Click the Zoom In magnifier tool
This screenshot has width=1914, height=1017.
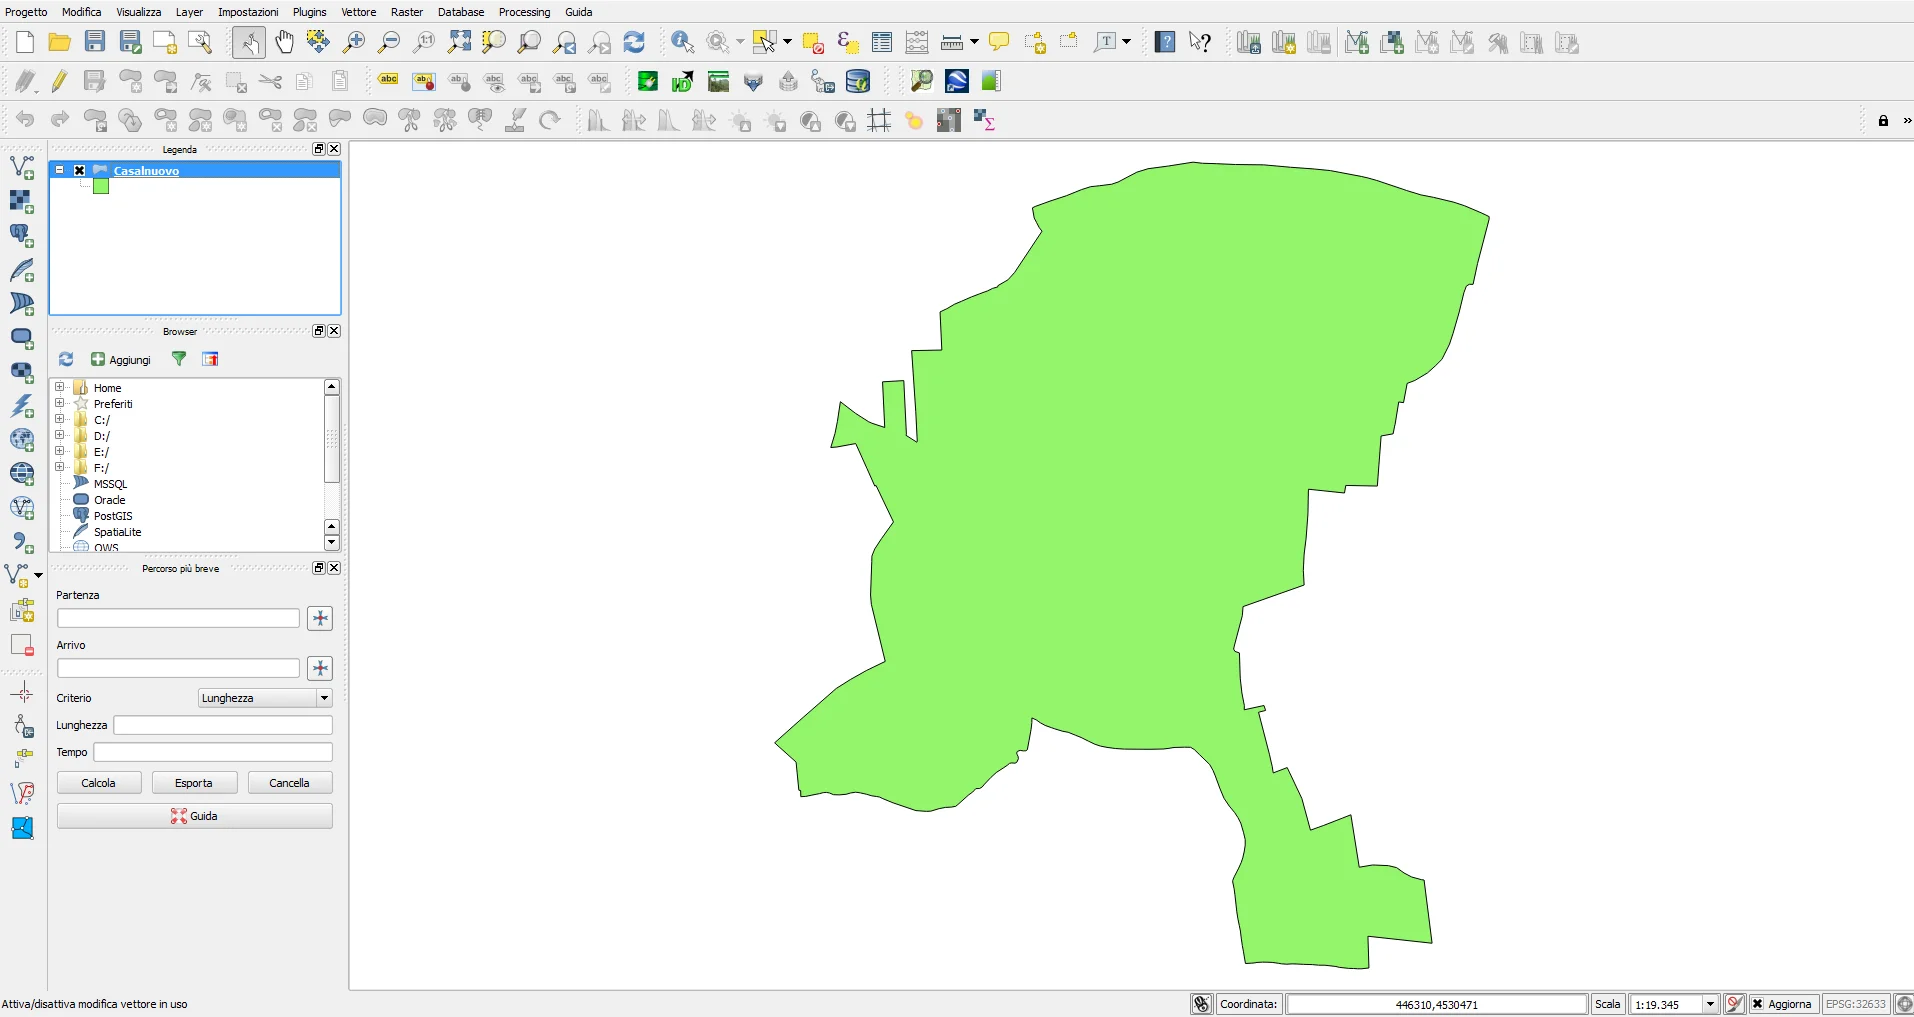[354, 42]
